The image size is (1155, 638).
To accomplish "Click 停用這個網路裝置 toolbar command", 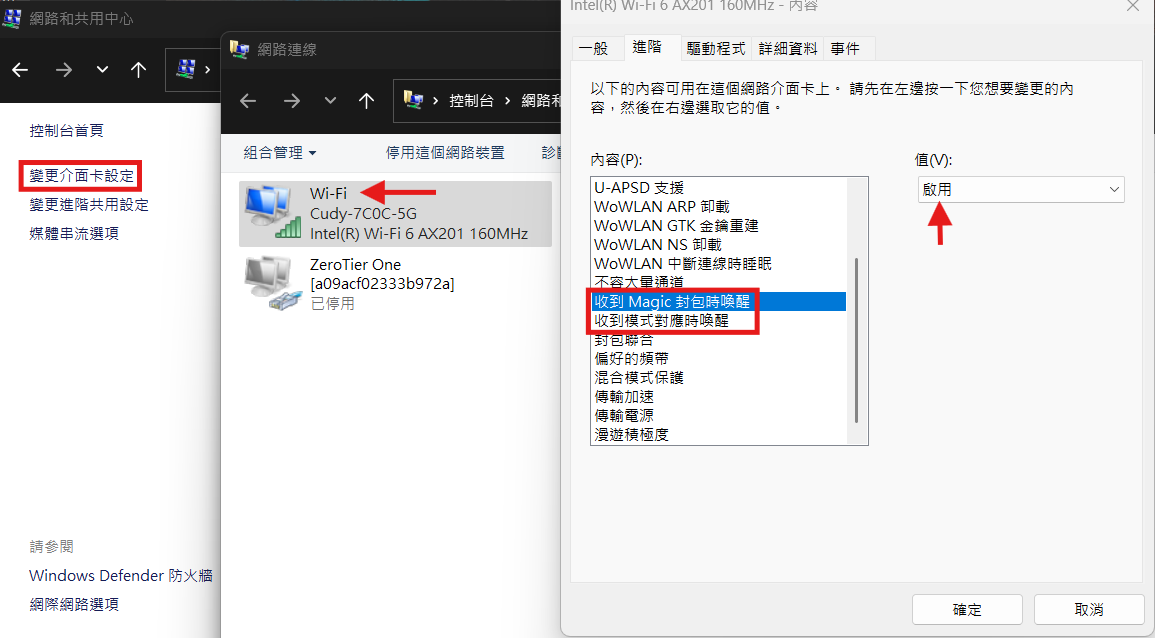I will point(445,153).
